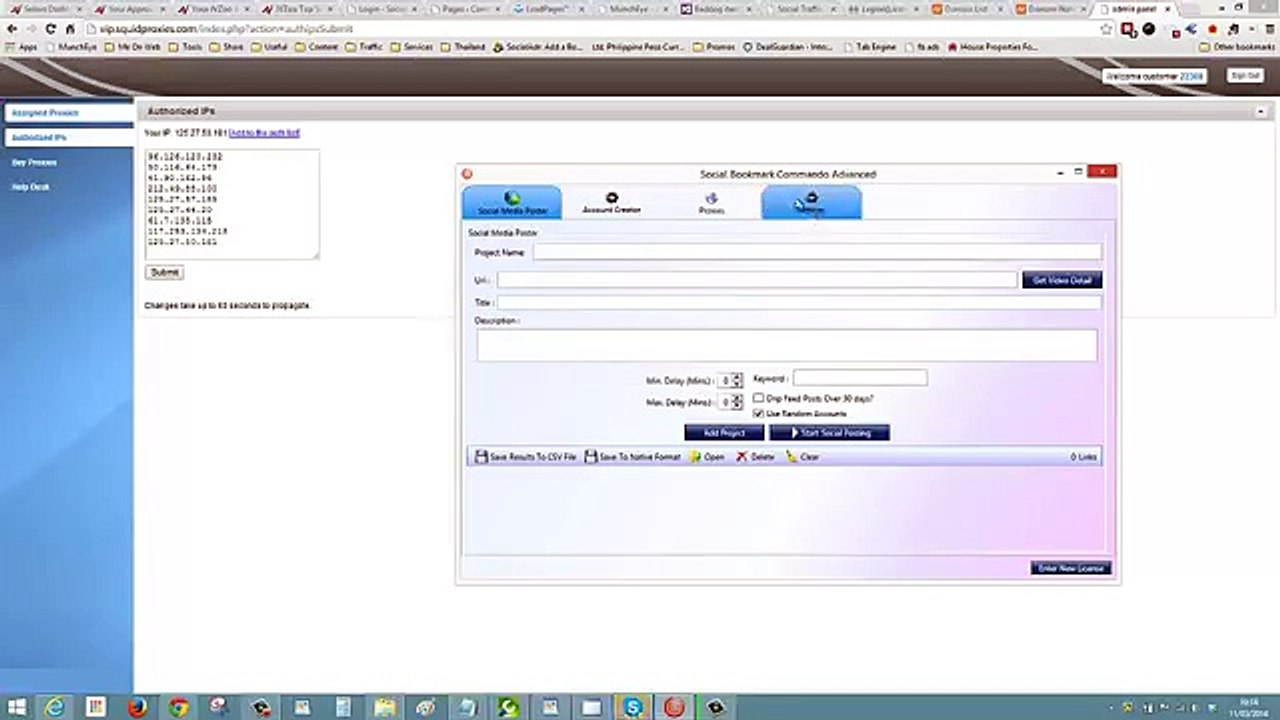The height and width of the screenshot is (720, 1280).
Task: Click the Social Bookmark Commando window title bar icon
Action: 467,174
